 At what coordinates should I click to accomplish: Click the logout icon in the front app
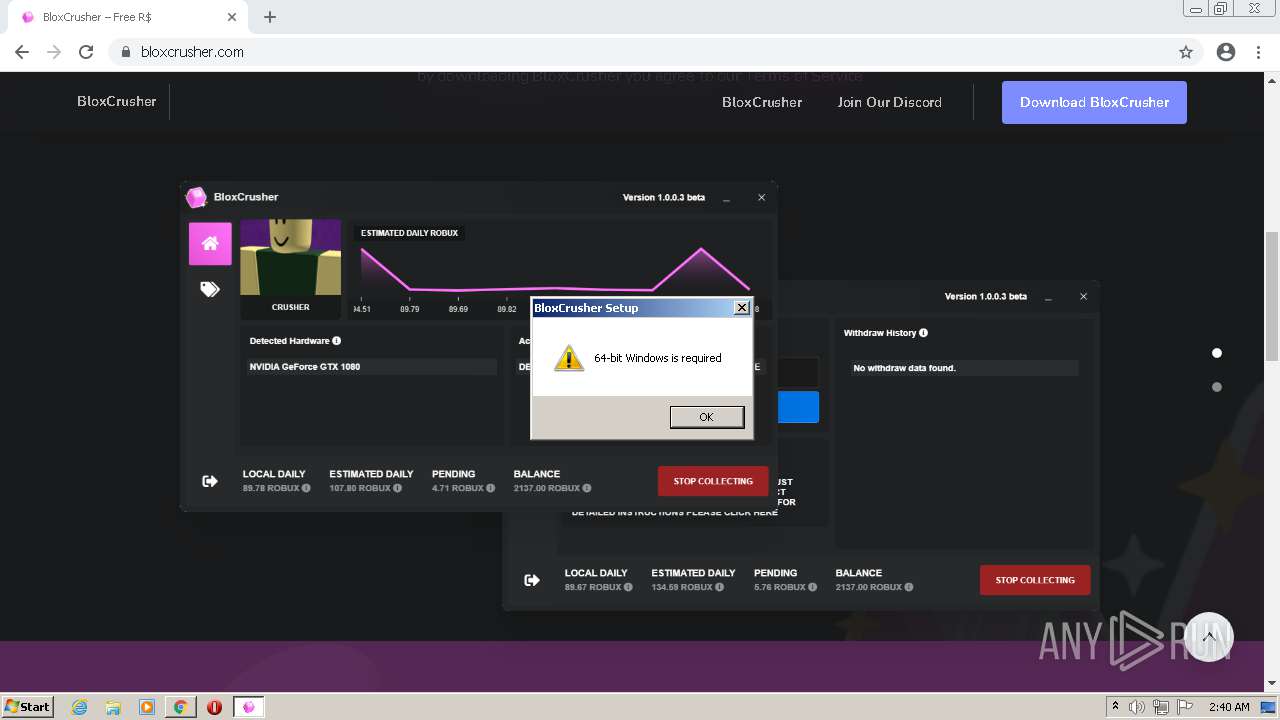coord(210,481)
